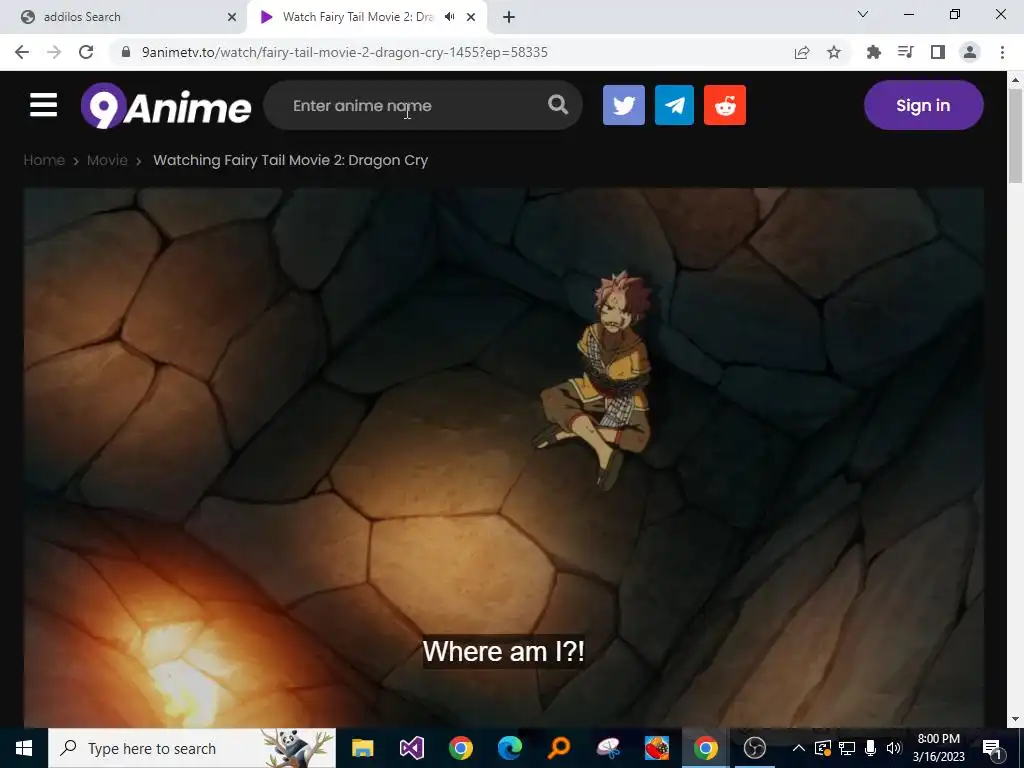Follow the Home breadcrumb link

coord(44,160)
